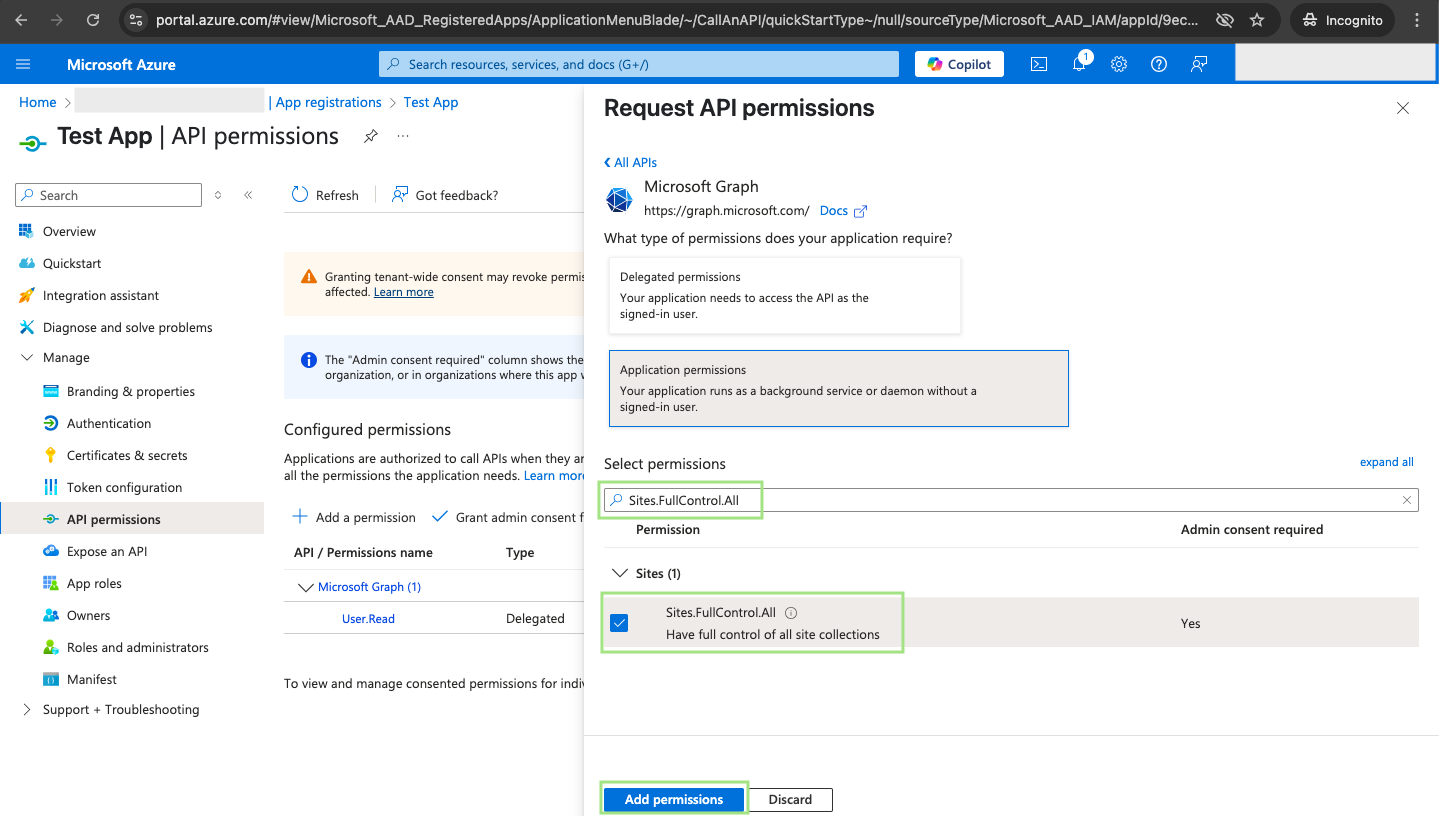The image size is (1439, 816).
Task: Open the ellipsis menu next to the pin
Action: point(403,136)
